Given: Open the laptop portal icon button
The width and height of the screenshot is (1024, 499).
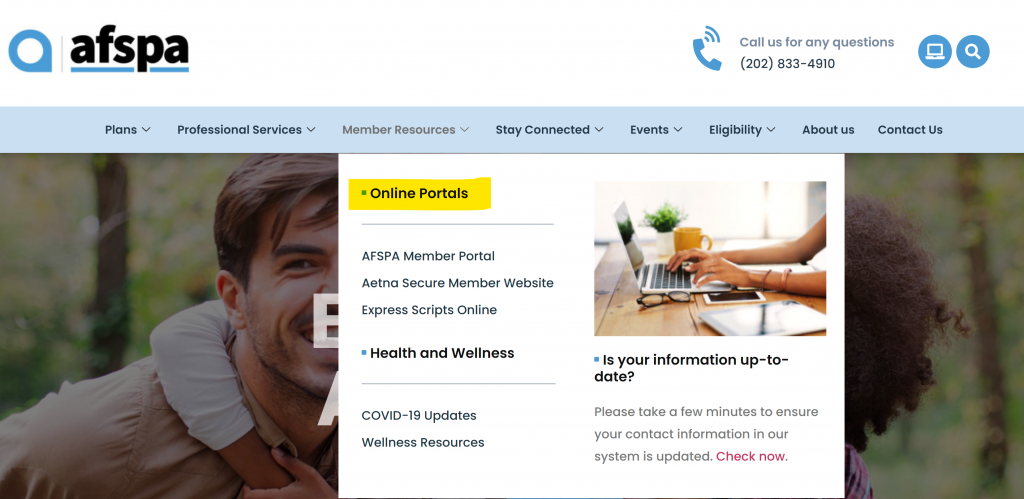Looking at the screenshot, I should [935, 52].
